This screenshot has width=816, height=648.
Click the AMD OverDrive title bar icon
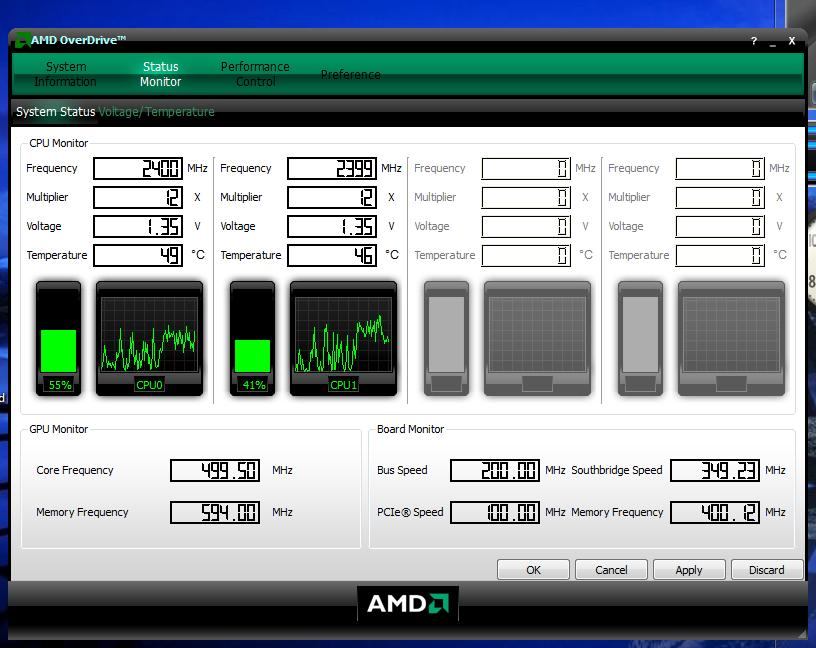[22, 40]
